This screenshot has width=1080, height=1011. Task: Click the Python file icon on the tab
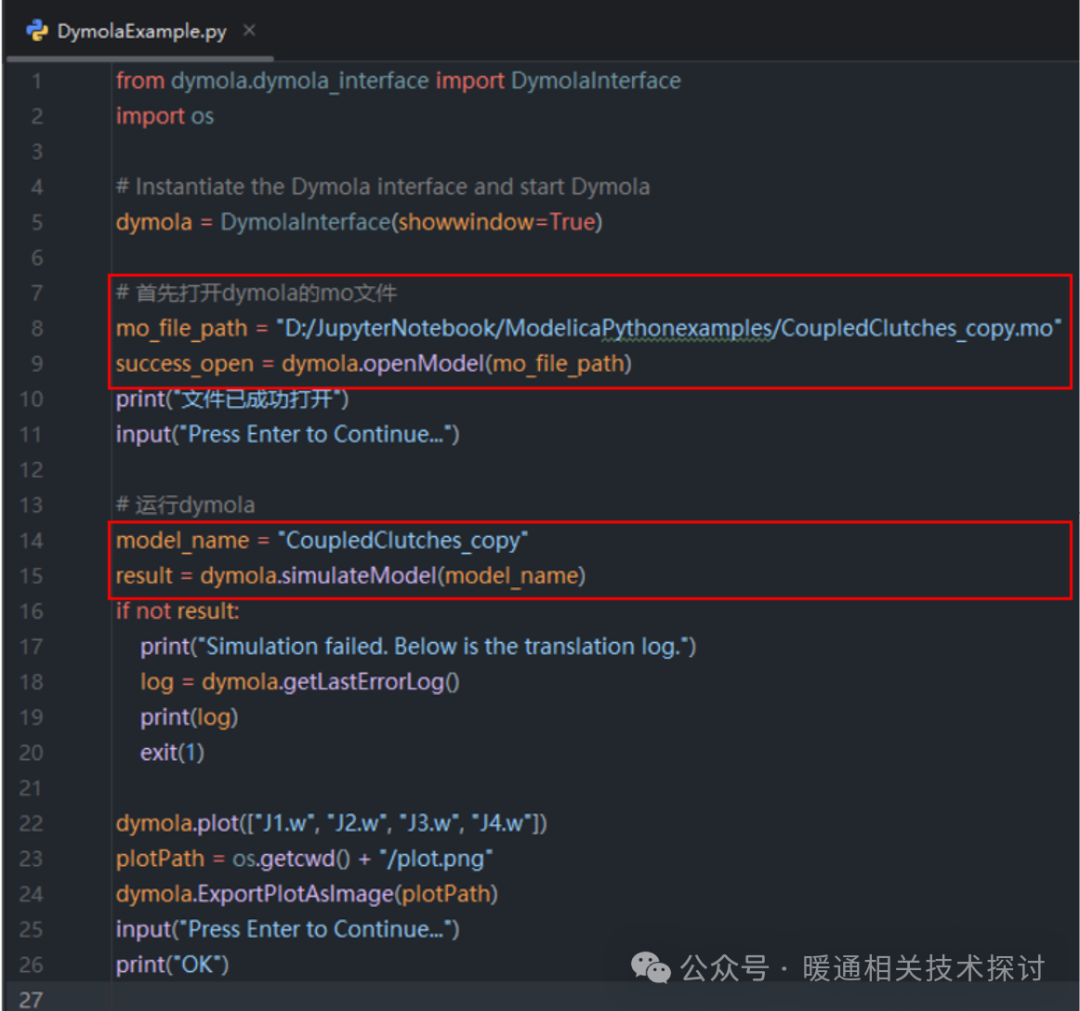tap(37, 31)
